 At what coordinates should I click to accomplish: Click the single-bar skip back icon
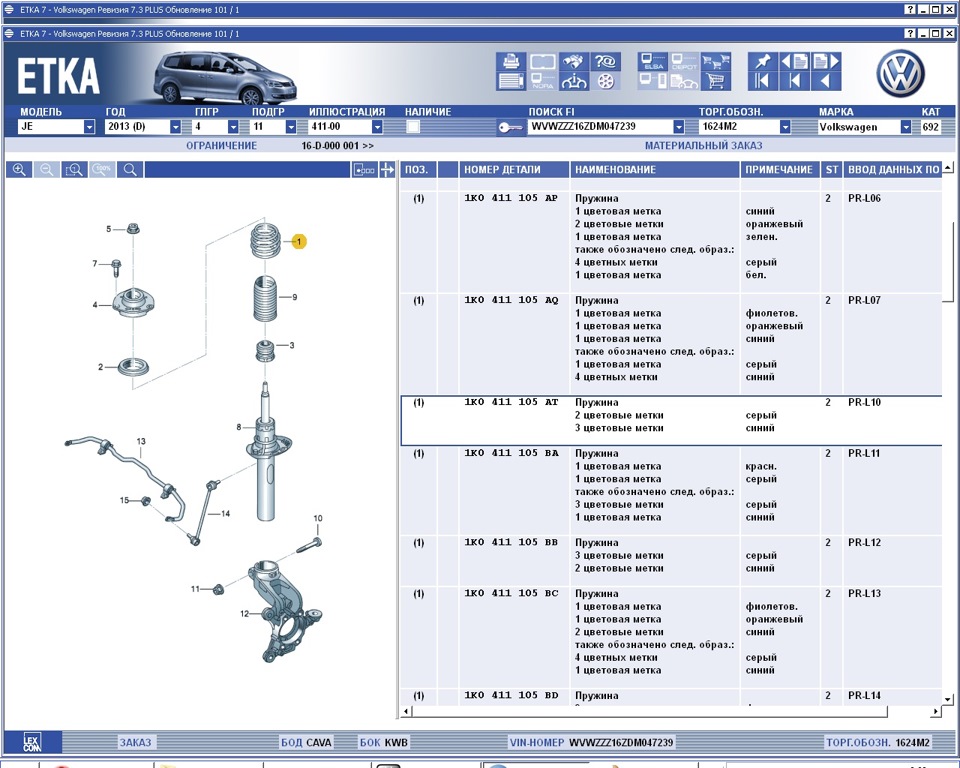tap(795, 81)
